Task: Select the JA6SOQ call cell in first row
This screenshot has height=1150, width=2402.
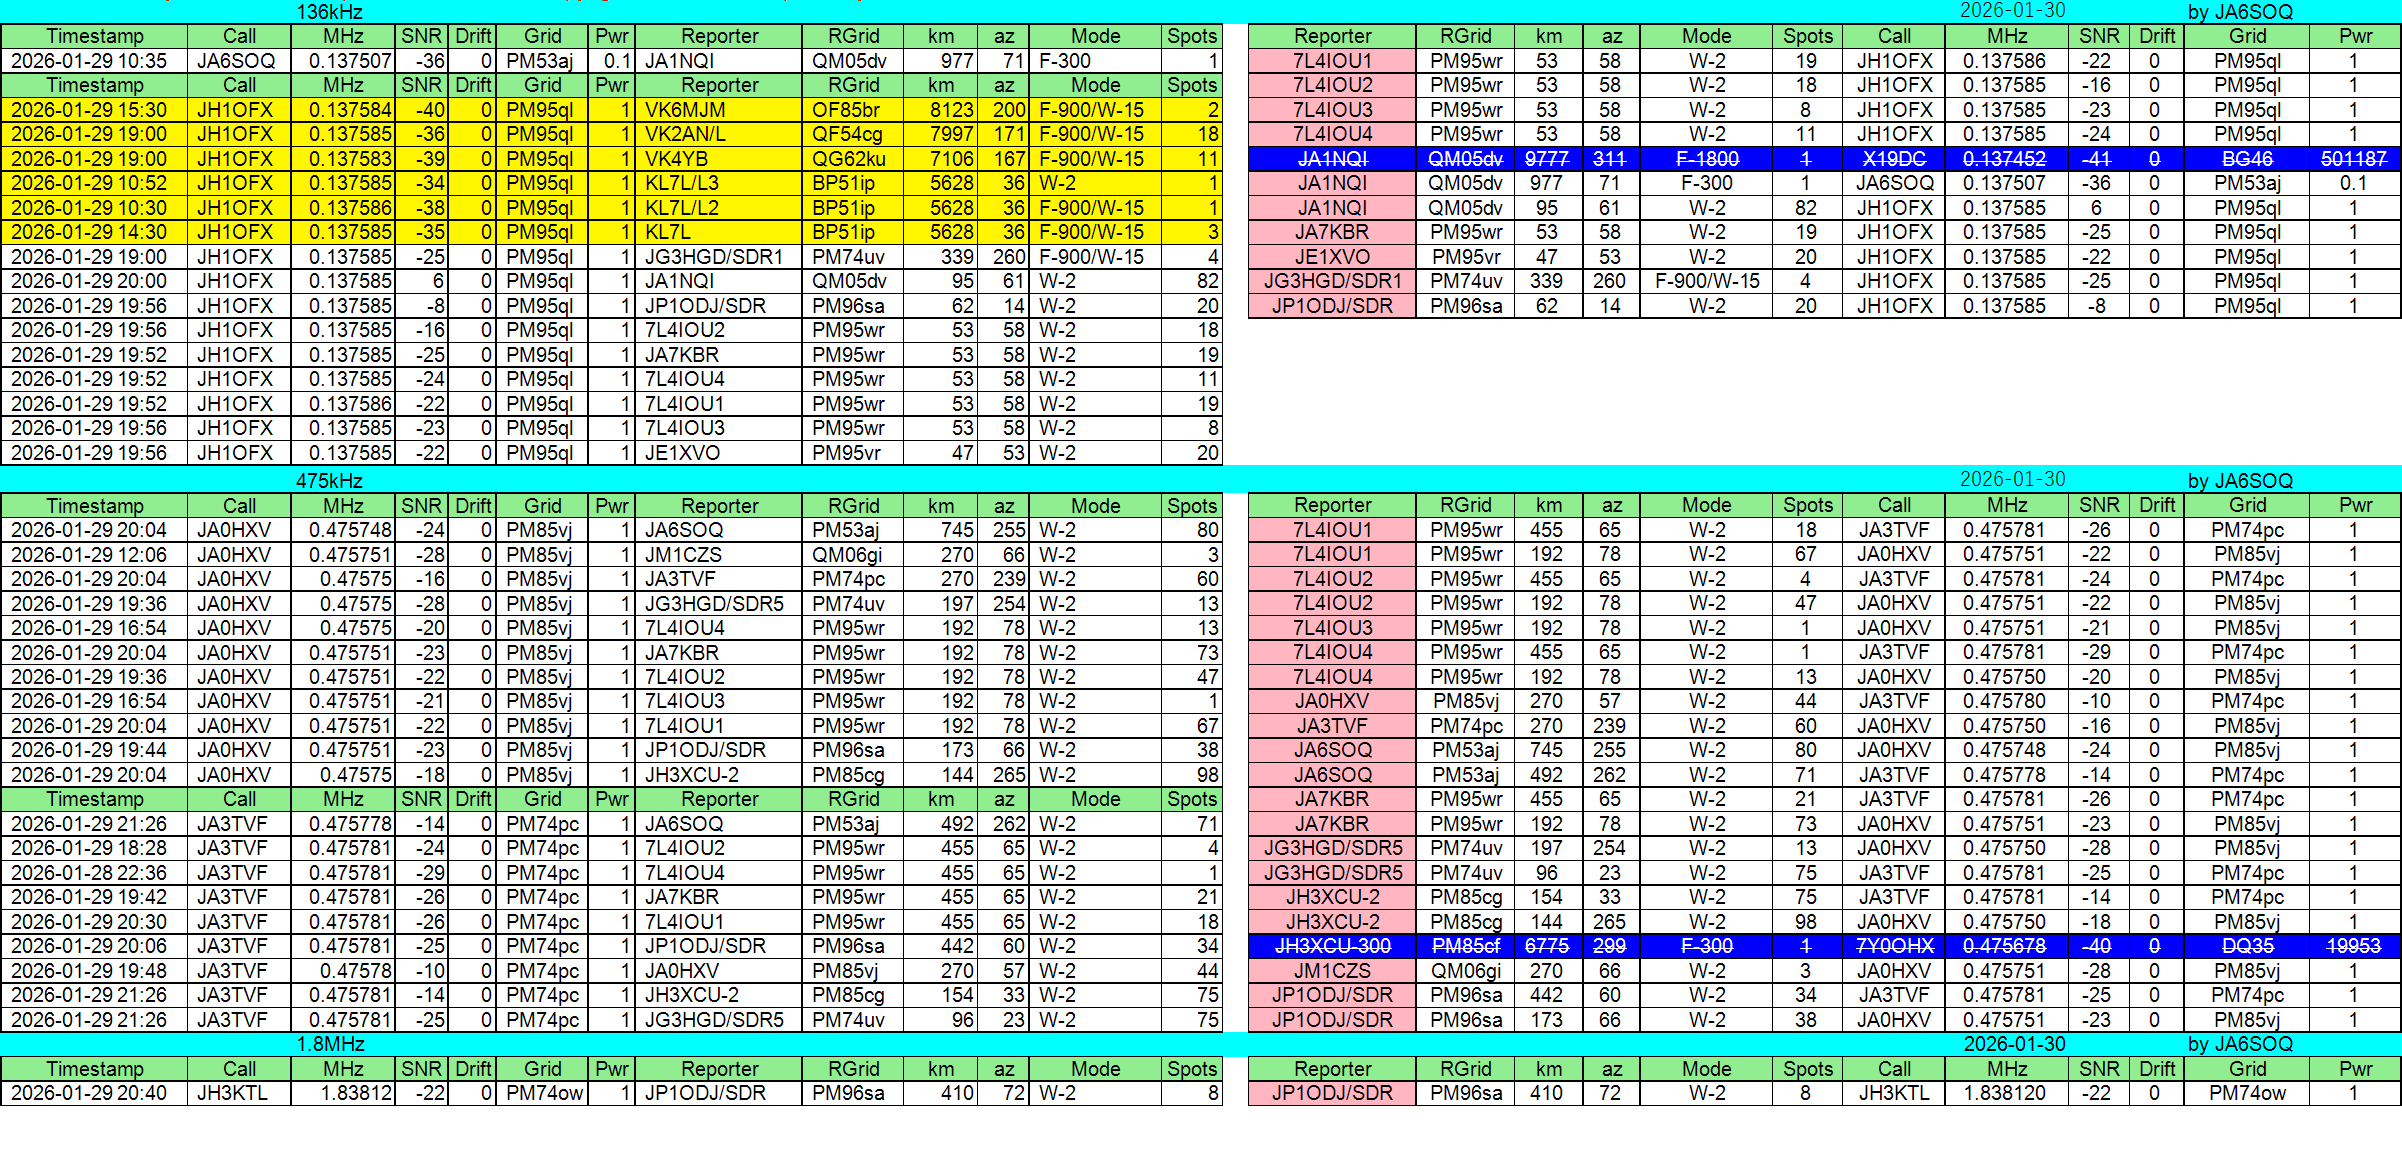Action: pos(238,61)
